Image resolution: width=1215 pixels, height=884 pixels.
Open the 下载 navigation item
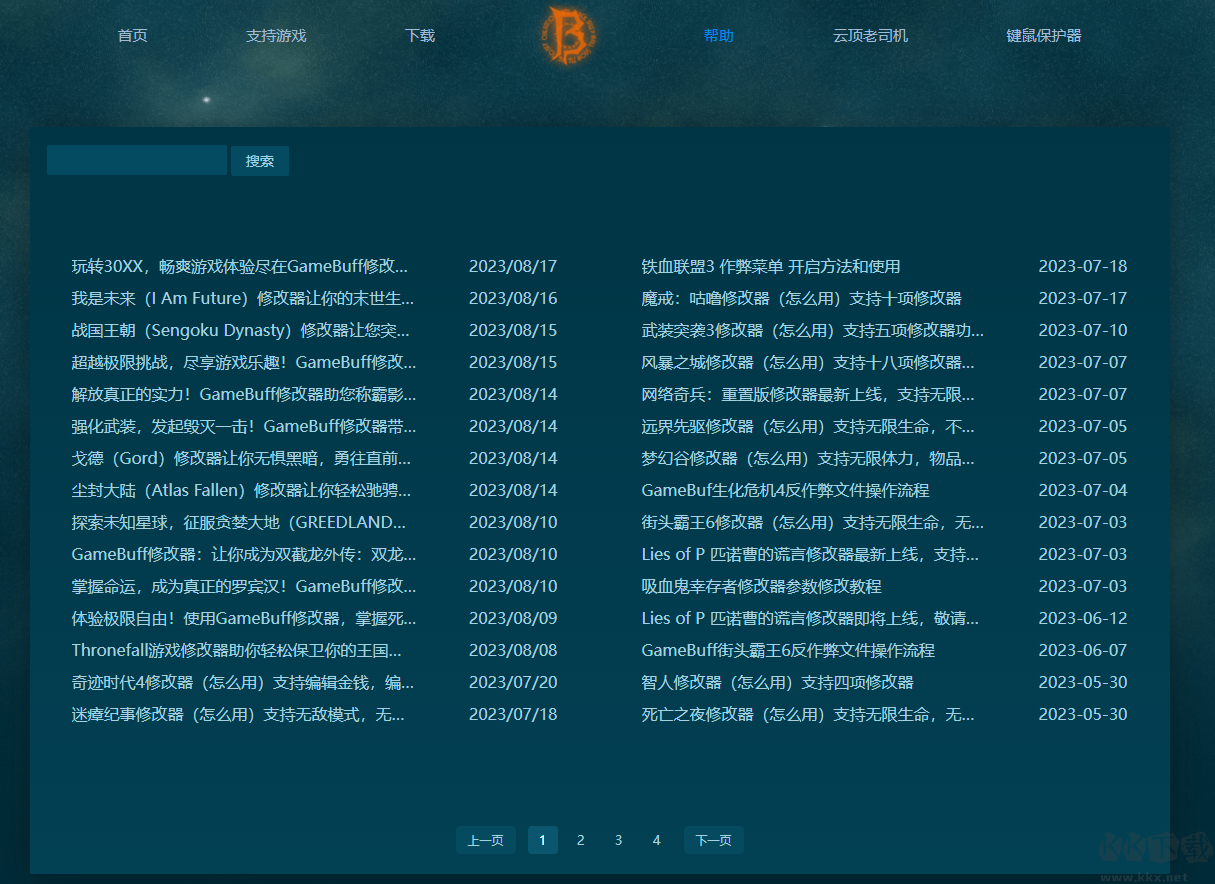tap(419, 35)
